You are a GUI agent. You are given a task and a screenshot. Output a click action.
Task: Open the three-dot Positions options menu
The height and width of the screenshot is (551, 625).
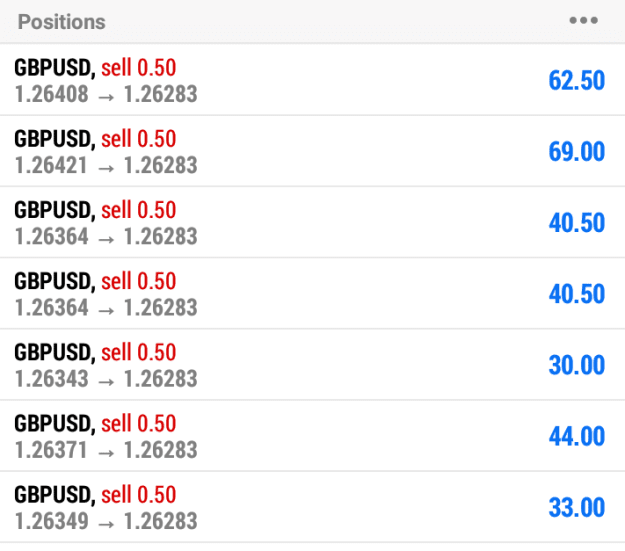point(583,20)
